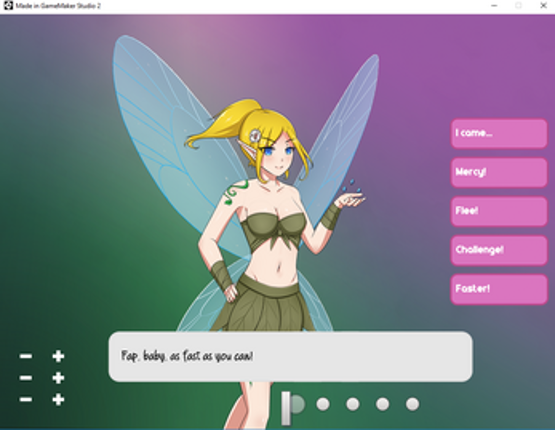Click the third progress dot
555x430 pixels.
[353, 404]
